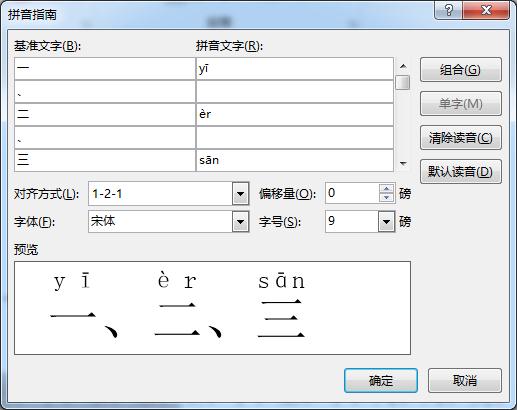Click base text field containing 二
Viewport: 517px width, 410px height.
(x=105, y=114)
